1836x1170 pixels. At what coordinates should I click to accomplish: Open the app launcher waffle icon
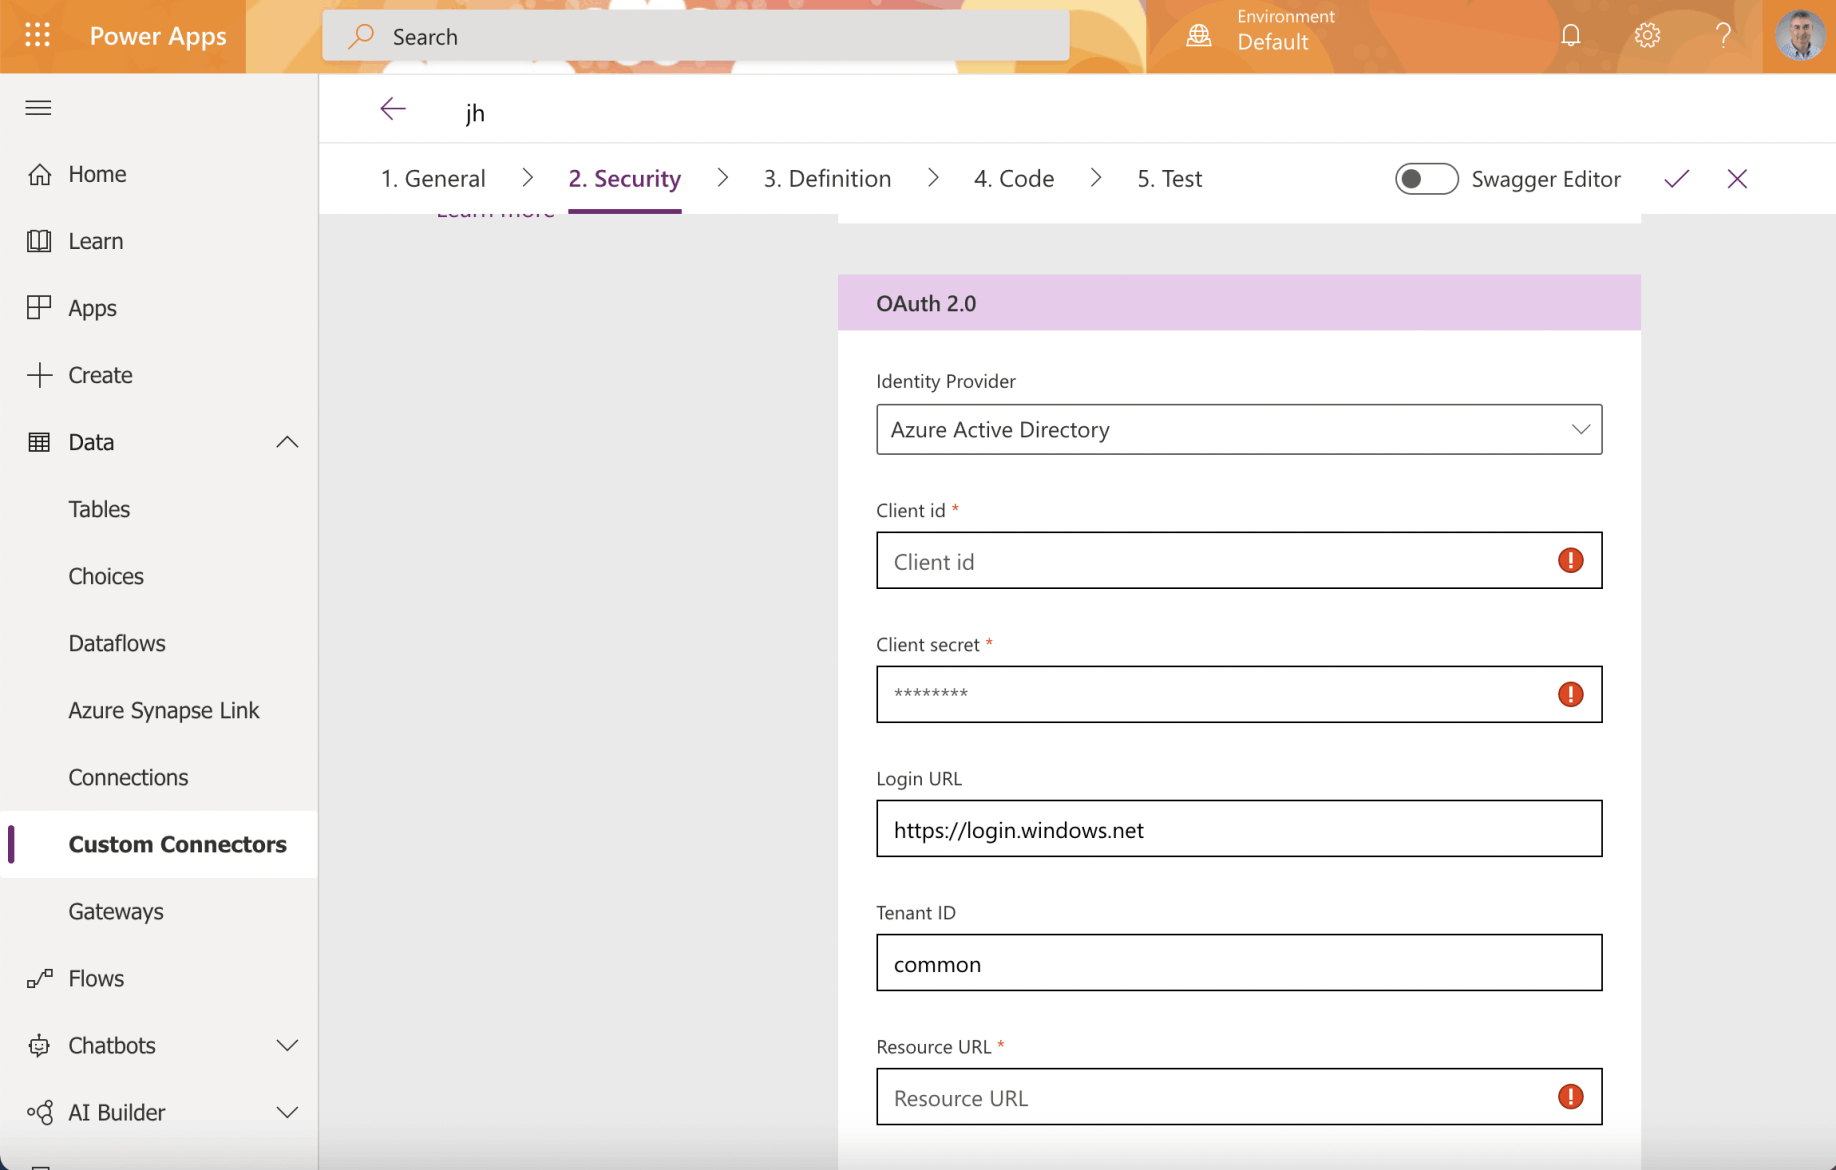[x=37, y=36]
